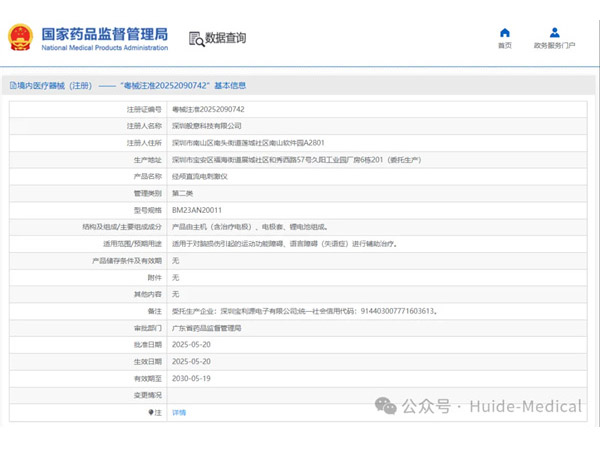Viewport: 600px width, 450px height.
Task: Click registrant name 深圳毅意科技有限公司
Action: pos(206,126)
